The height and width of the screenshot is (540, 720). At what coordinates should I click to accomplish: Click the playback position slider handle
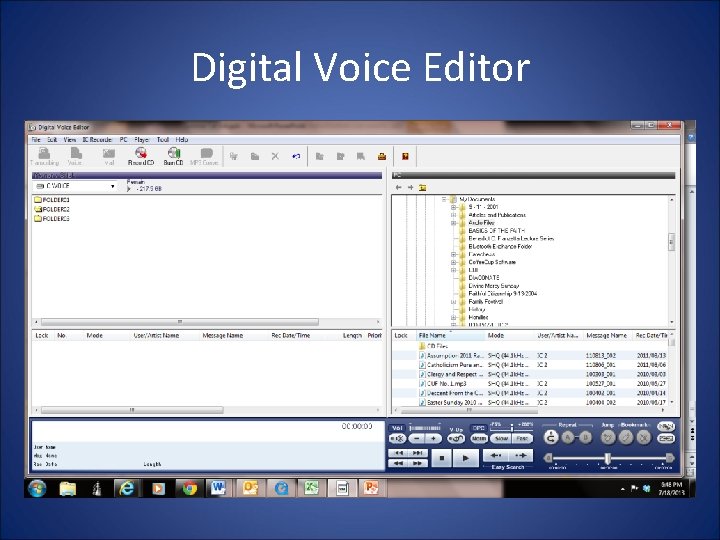tap(608, 458)
